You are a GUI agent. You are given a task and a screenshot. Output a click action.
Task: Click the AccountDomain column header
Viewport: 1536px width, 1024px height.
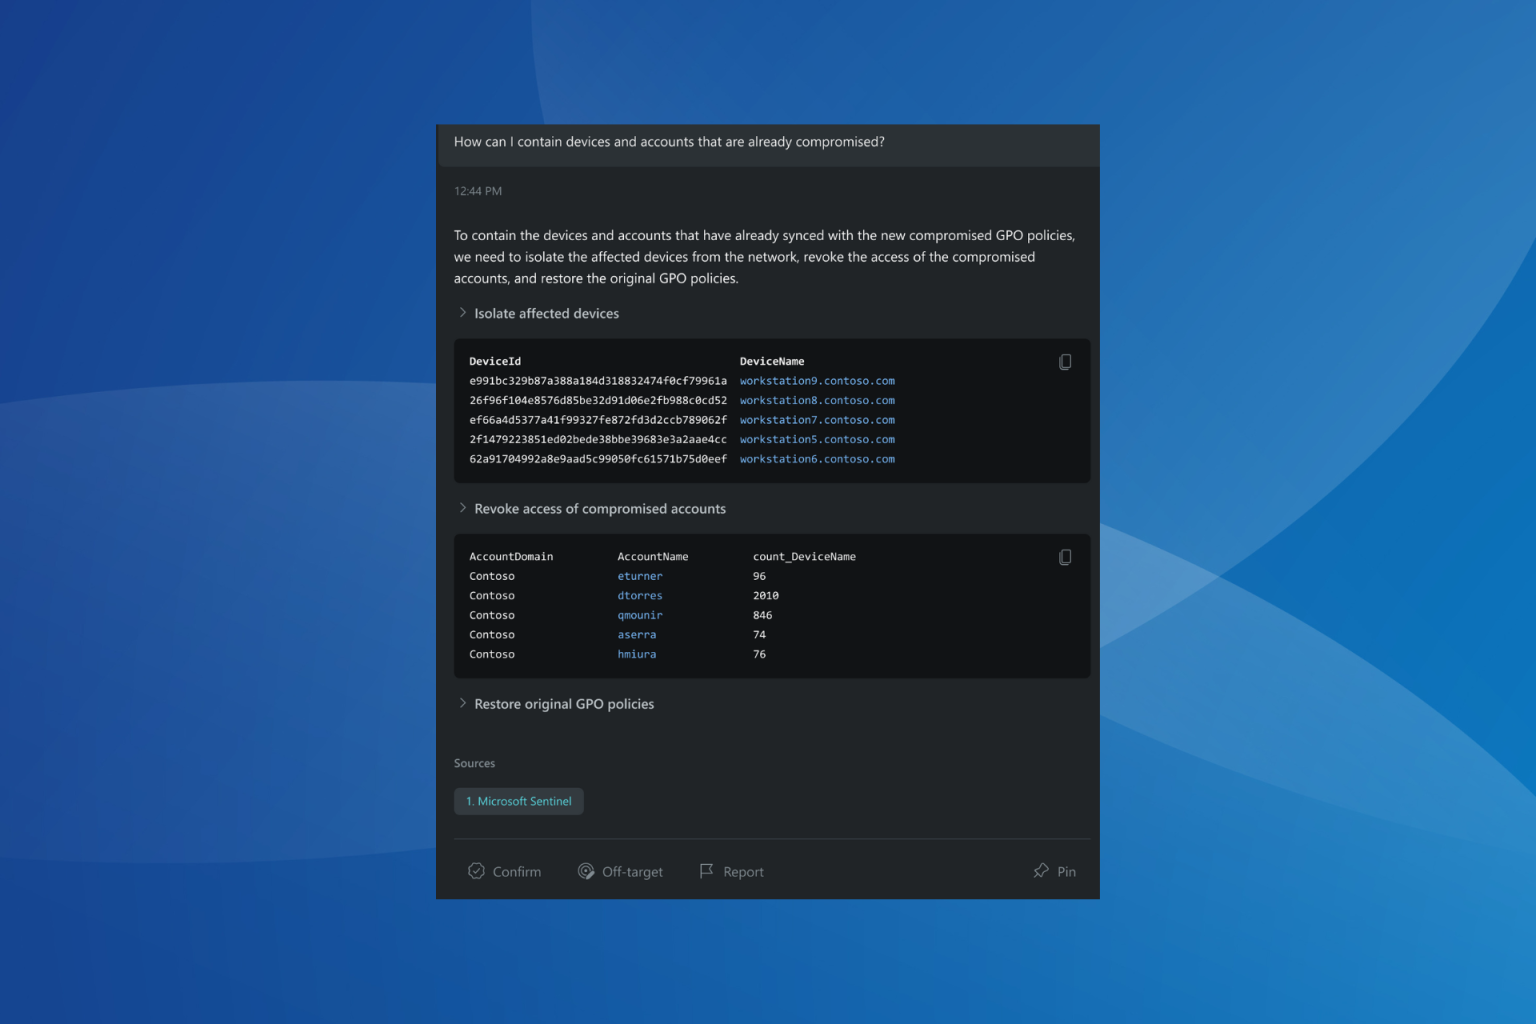click(x=511, y=557)
